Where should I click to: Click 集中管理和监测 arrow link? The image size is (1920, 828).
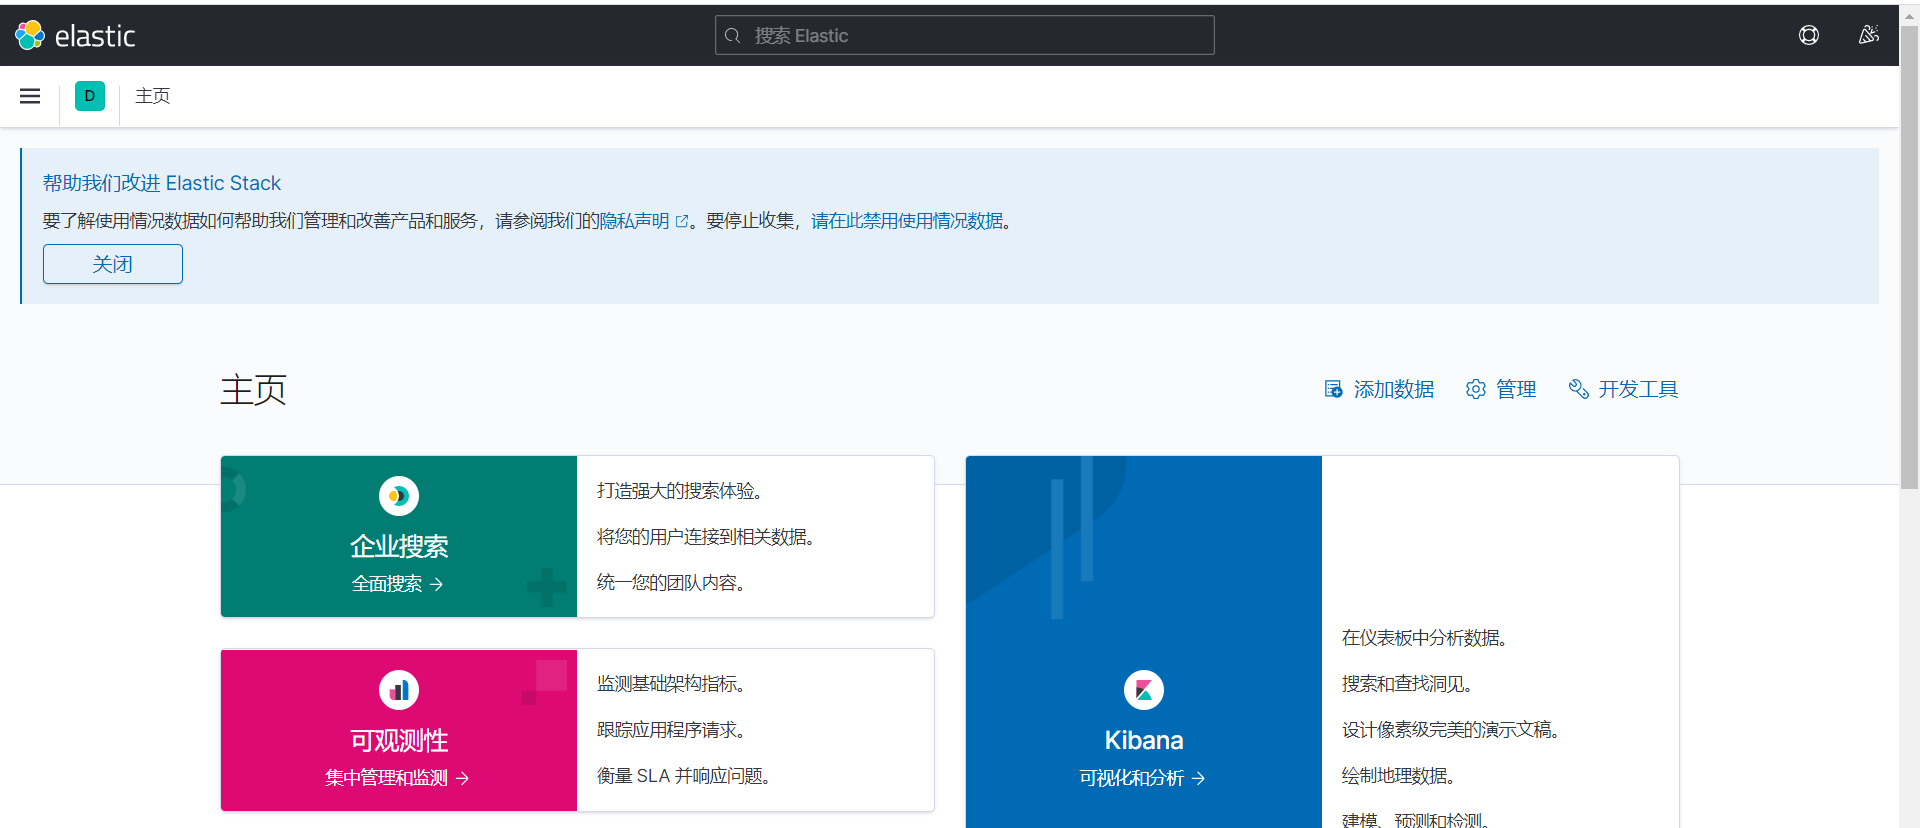[397, 778]
